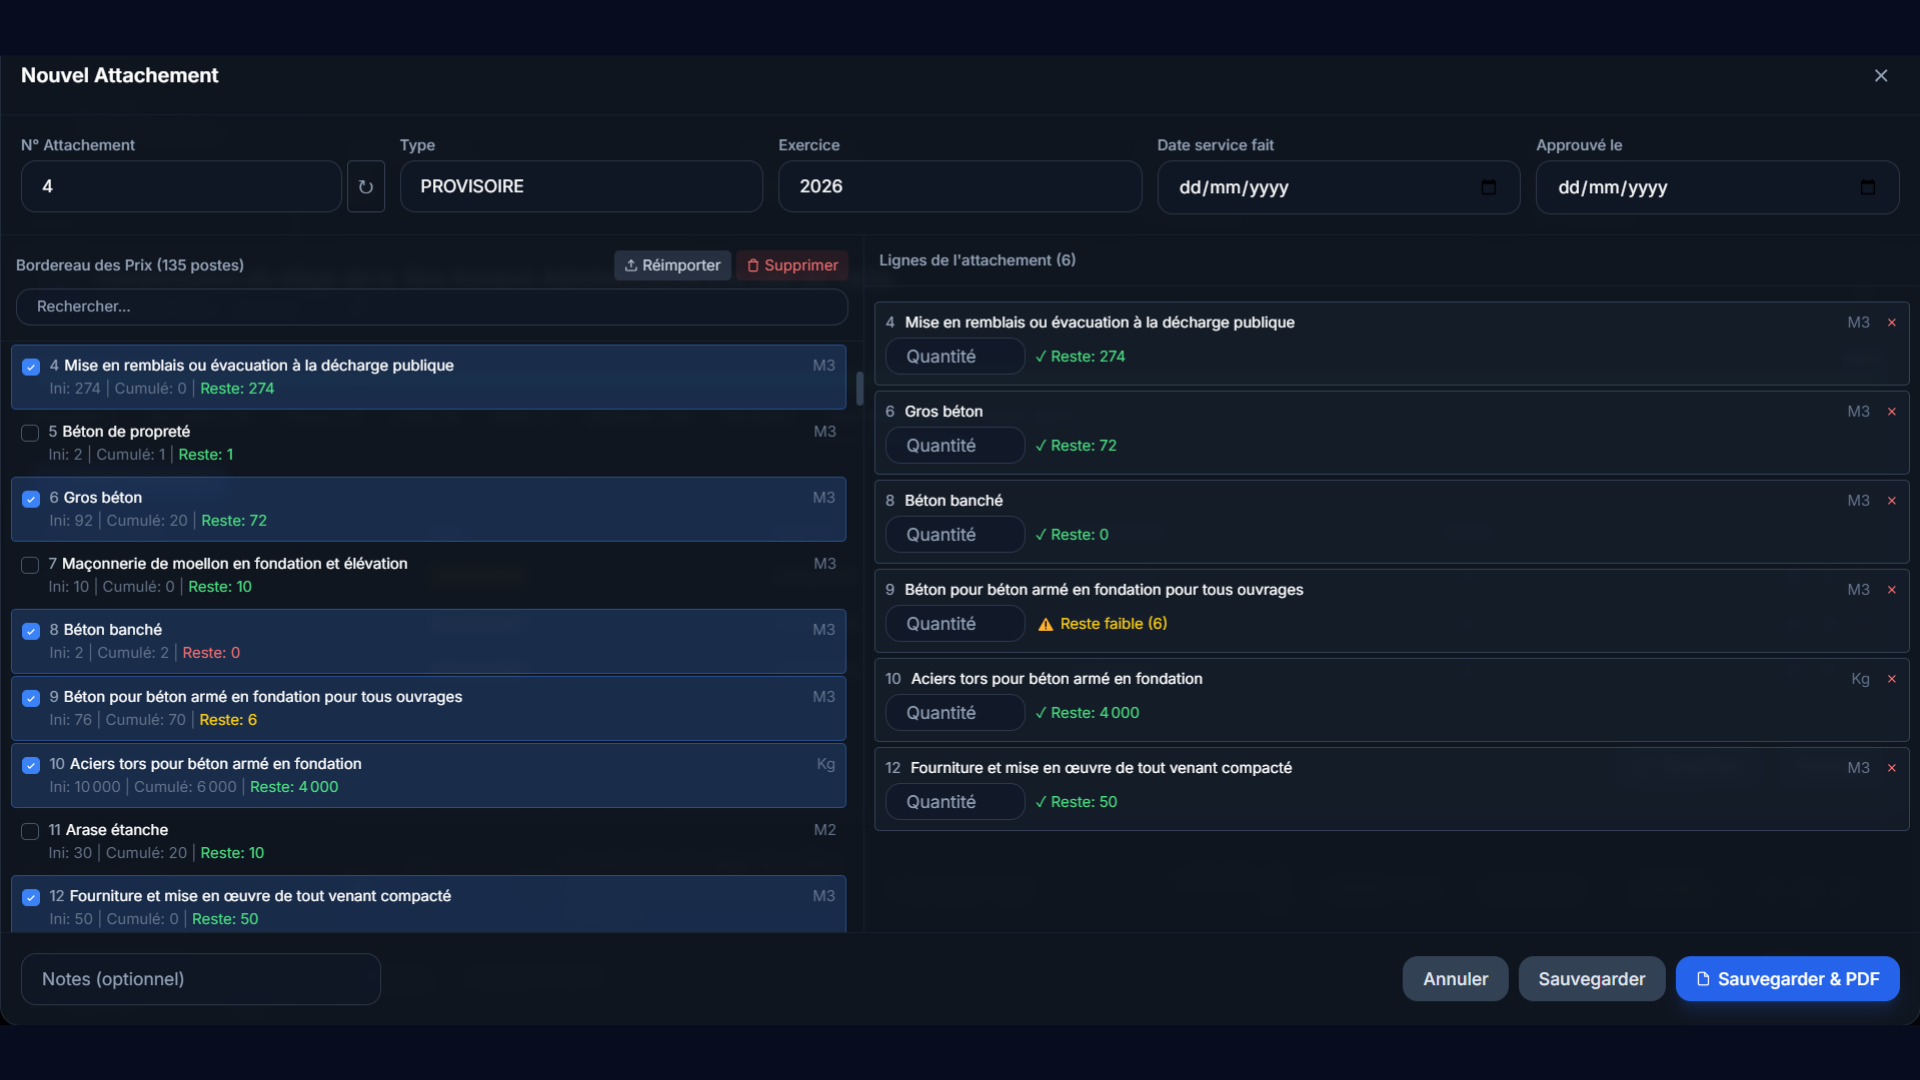Enable the Arase étanche checkbox
1920x1080 pixels.
(30, 831)
